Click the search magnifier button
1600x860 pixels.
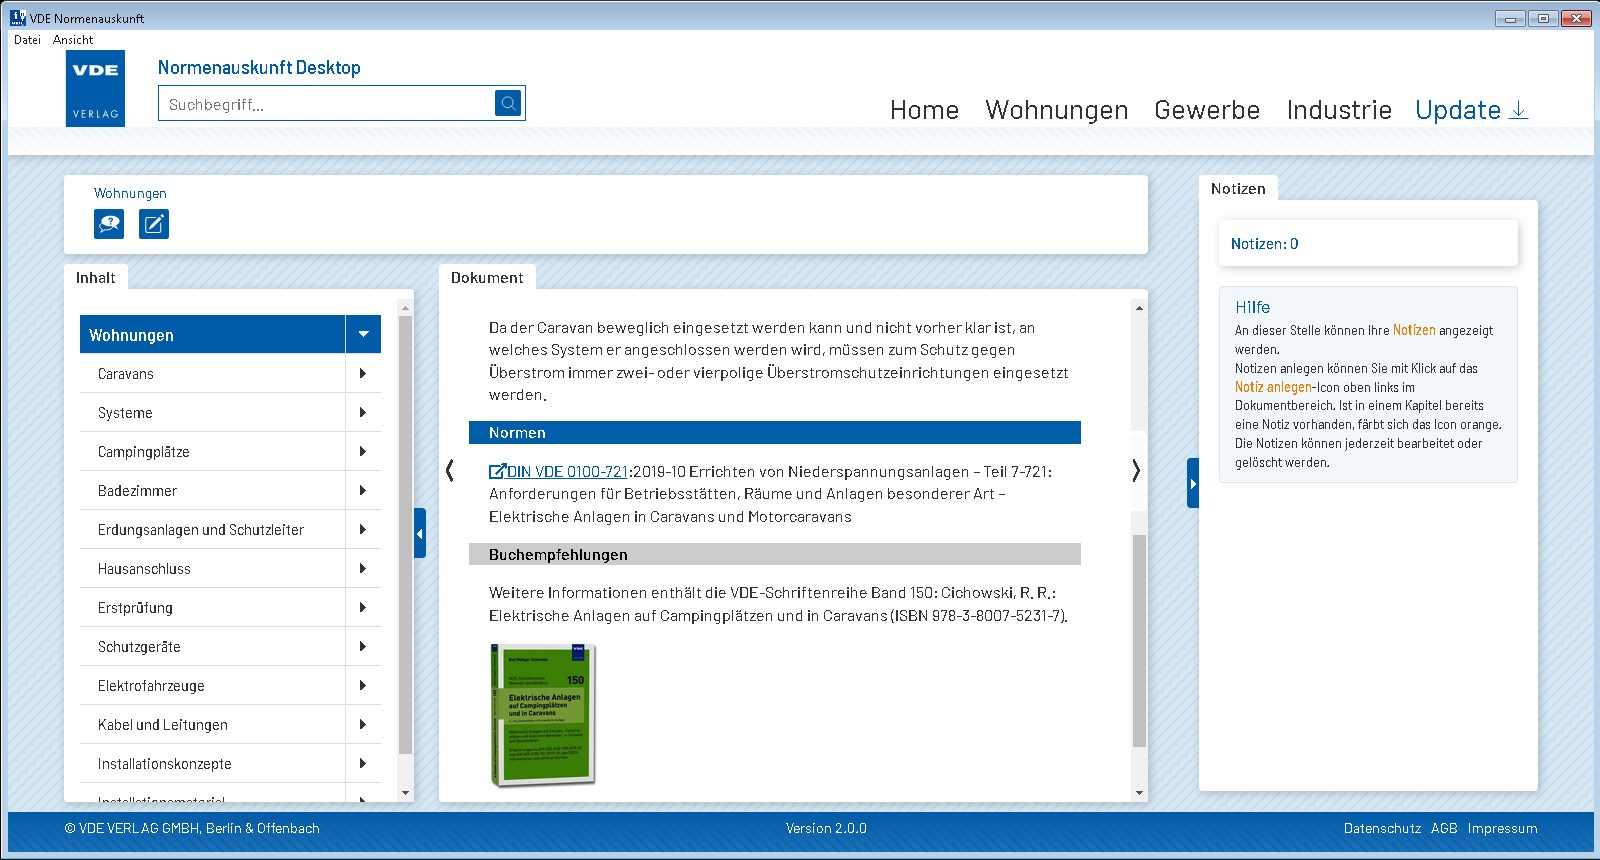[x=508, y=103]
